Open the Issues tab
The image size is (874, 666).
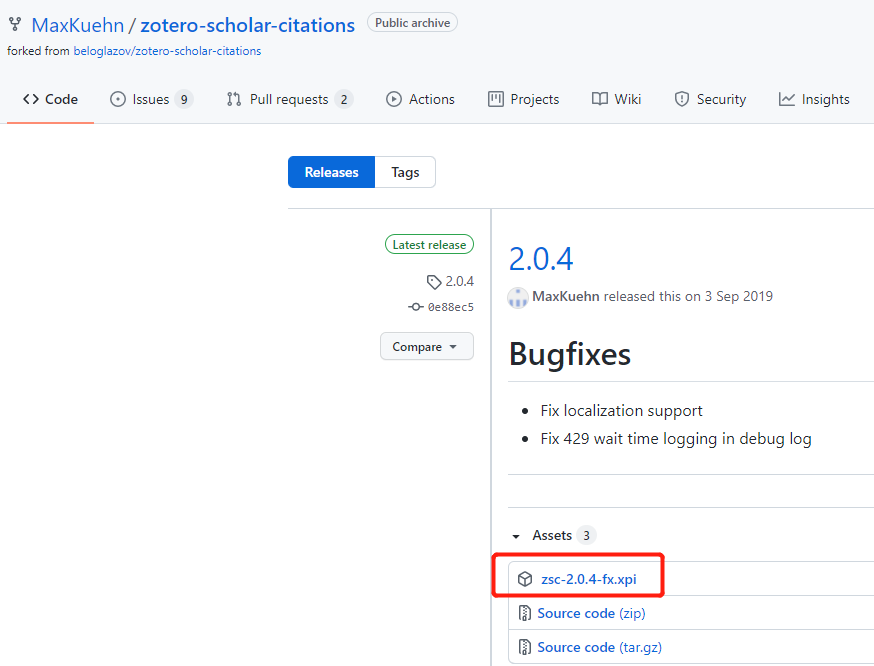(x=152, y=99)
